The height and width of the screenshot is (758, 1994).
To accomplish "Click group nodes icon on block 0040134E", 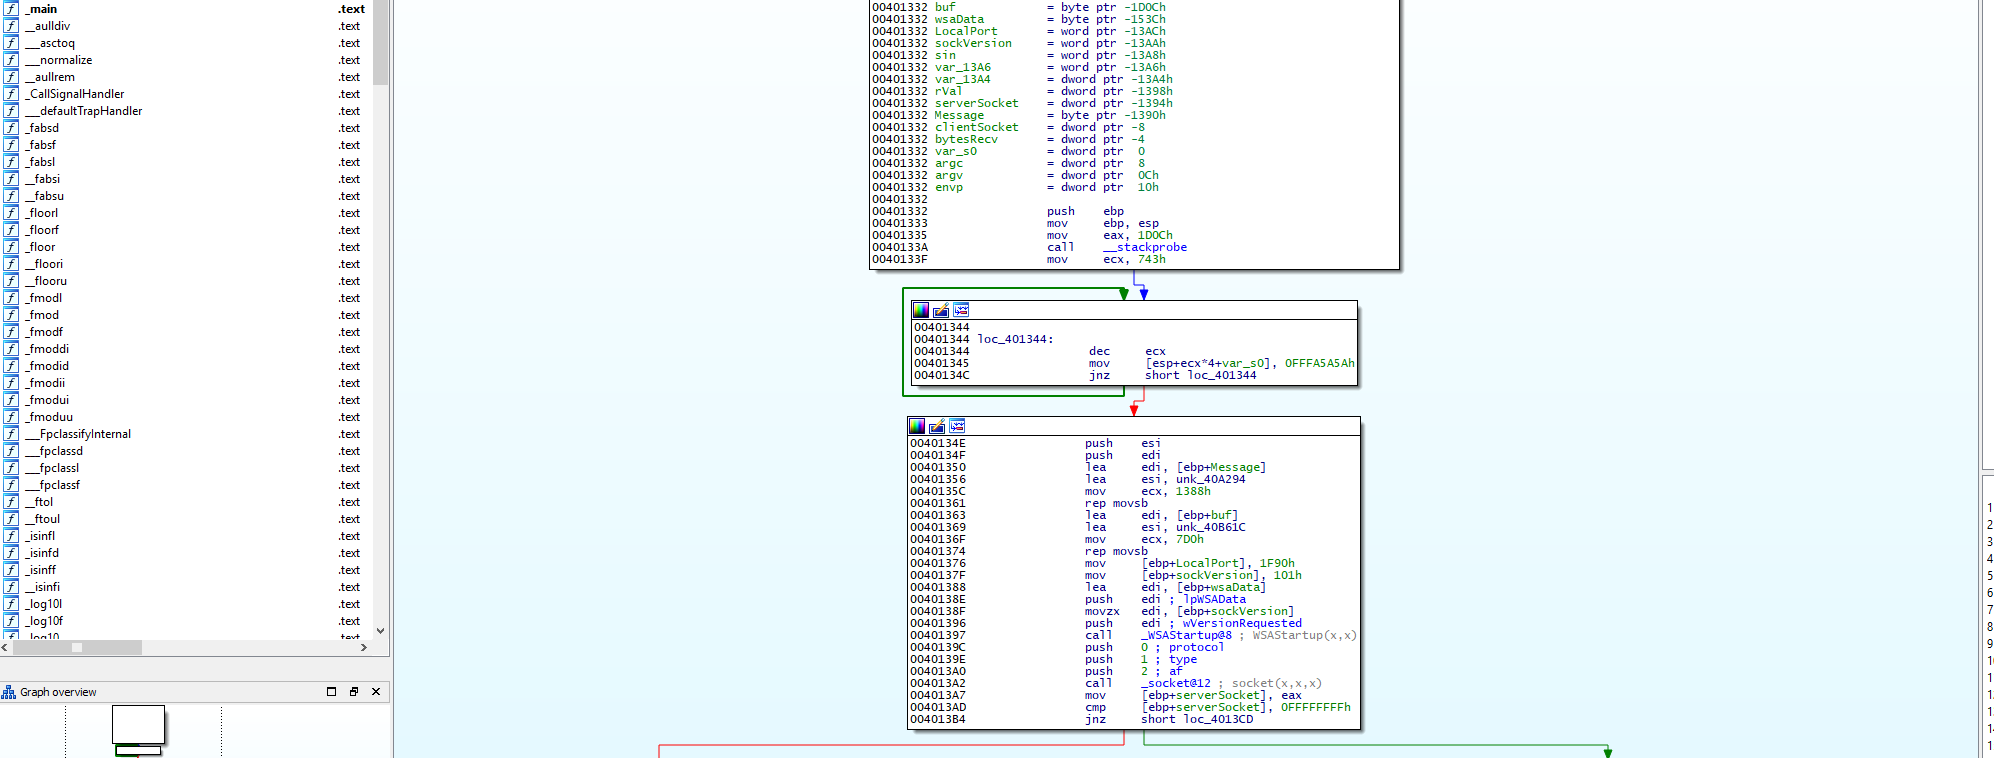I will 957,426.
